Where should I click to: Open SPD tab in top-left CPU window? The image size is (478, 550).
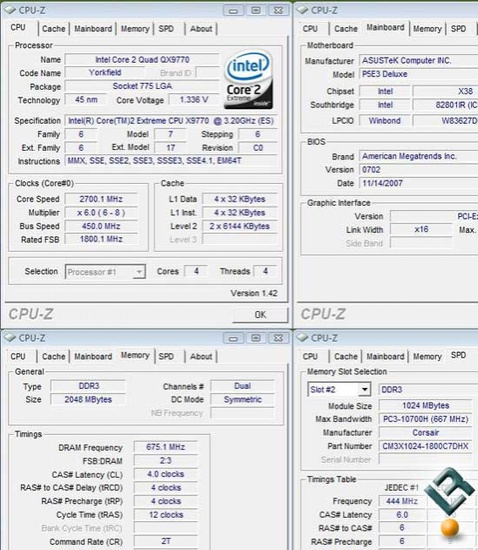[x=166, y=29]
